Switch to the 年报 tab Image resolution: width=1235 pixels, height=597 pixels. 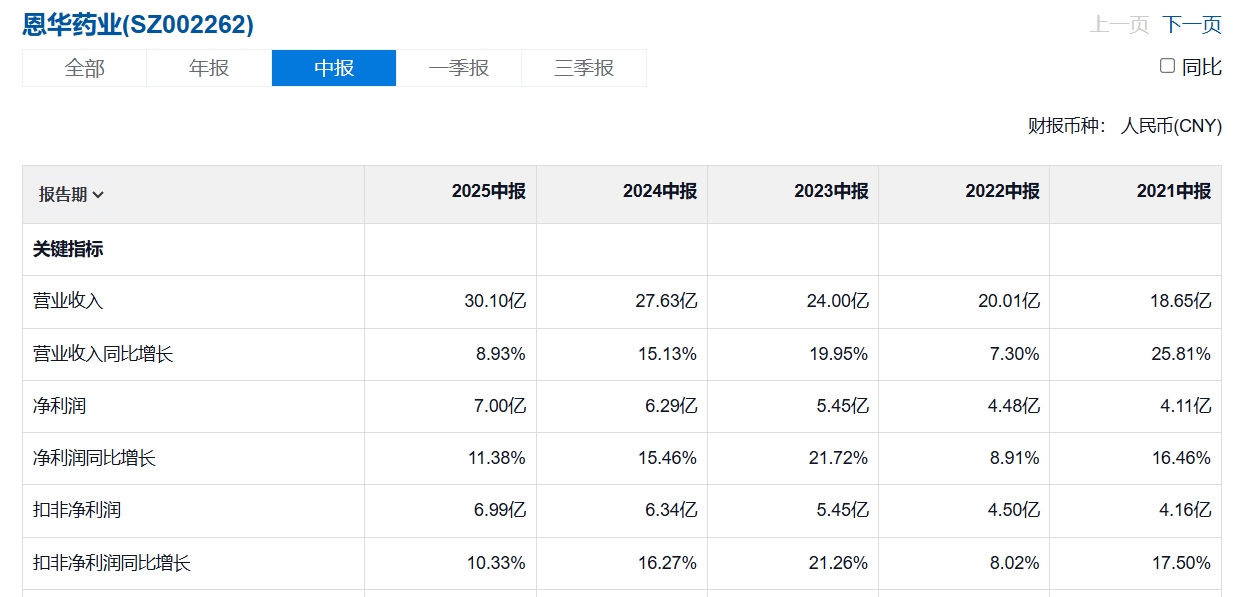click(209, 68)
